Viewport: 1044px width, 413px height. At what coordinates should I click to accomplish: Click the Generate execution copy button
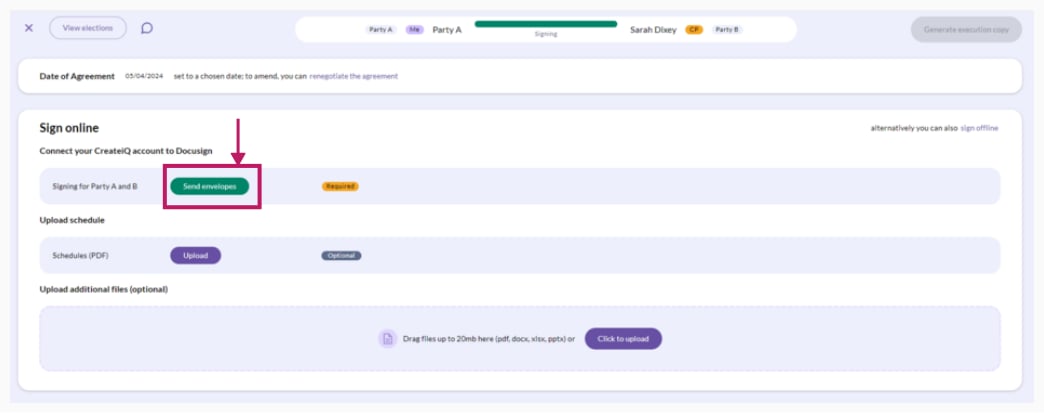966,29
